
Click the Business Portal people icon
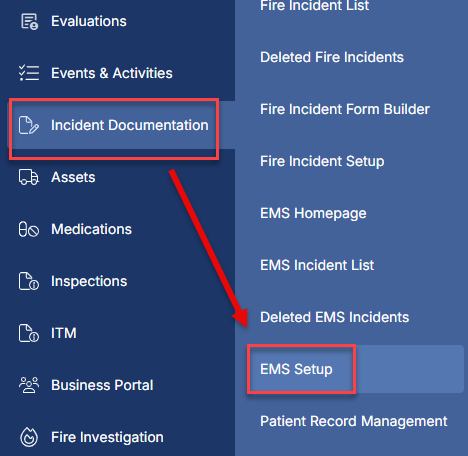click(x=29, y=385)
